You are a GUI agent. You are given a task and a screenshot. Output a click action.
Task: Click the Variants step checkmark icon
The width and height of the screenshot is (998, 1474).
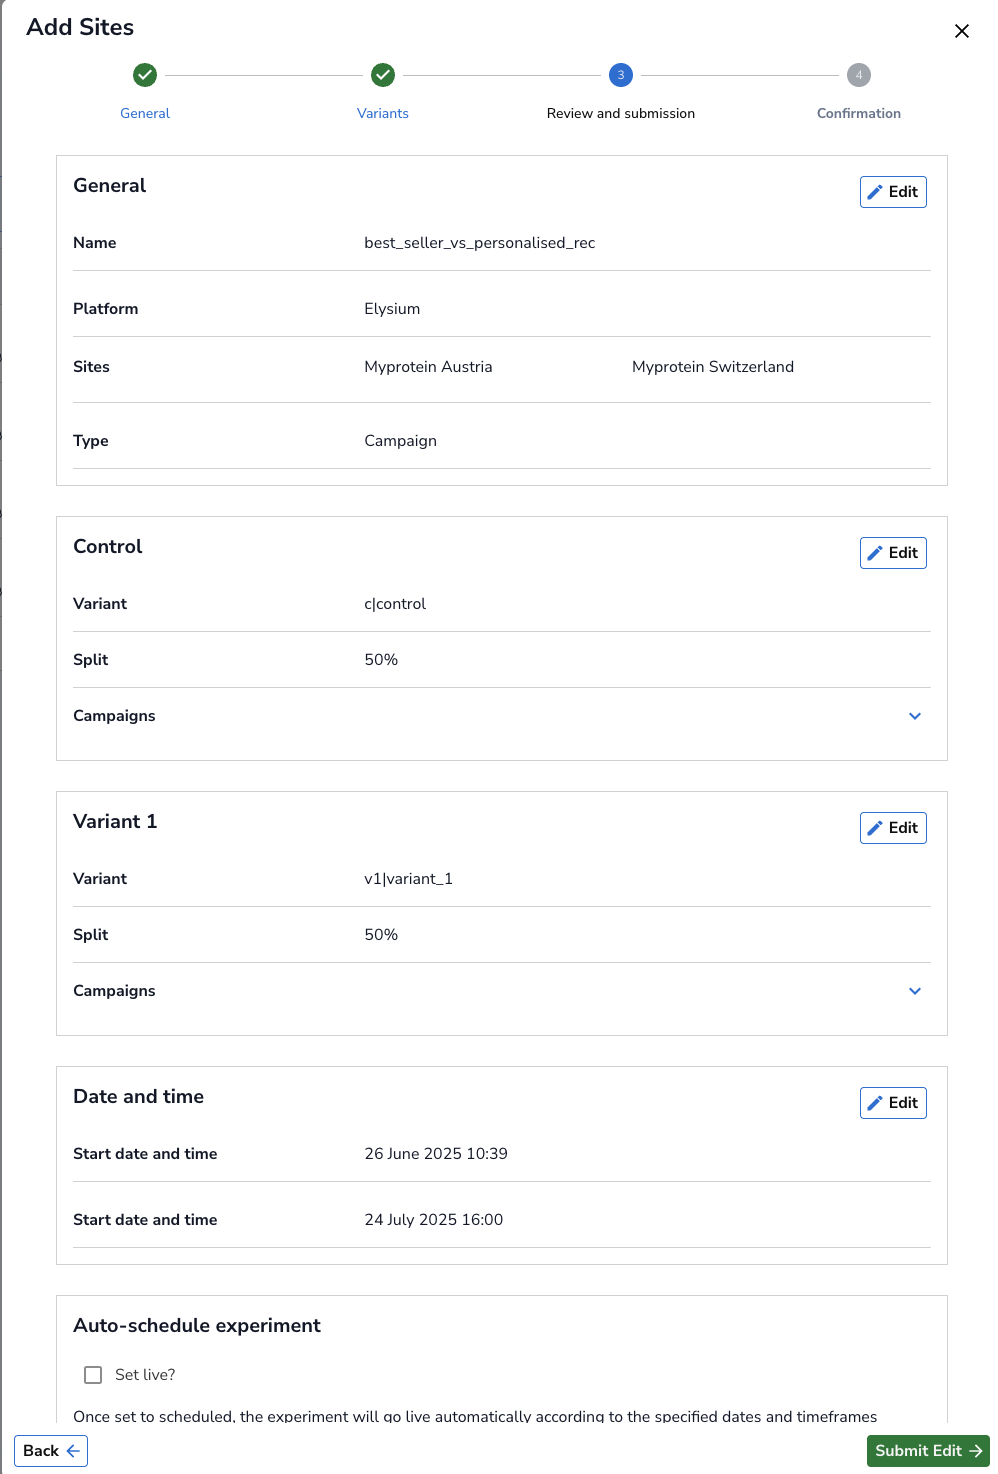point(383,75)
